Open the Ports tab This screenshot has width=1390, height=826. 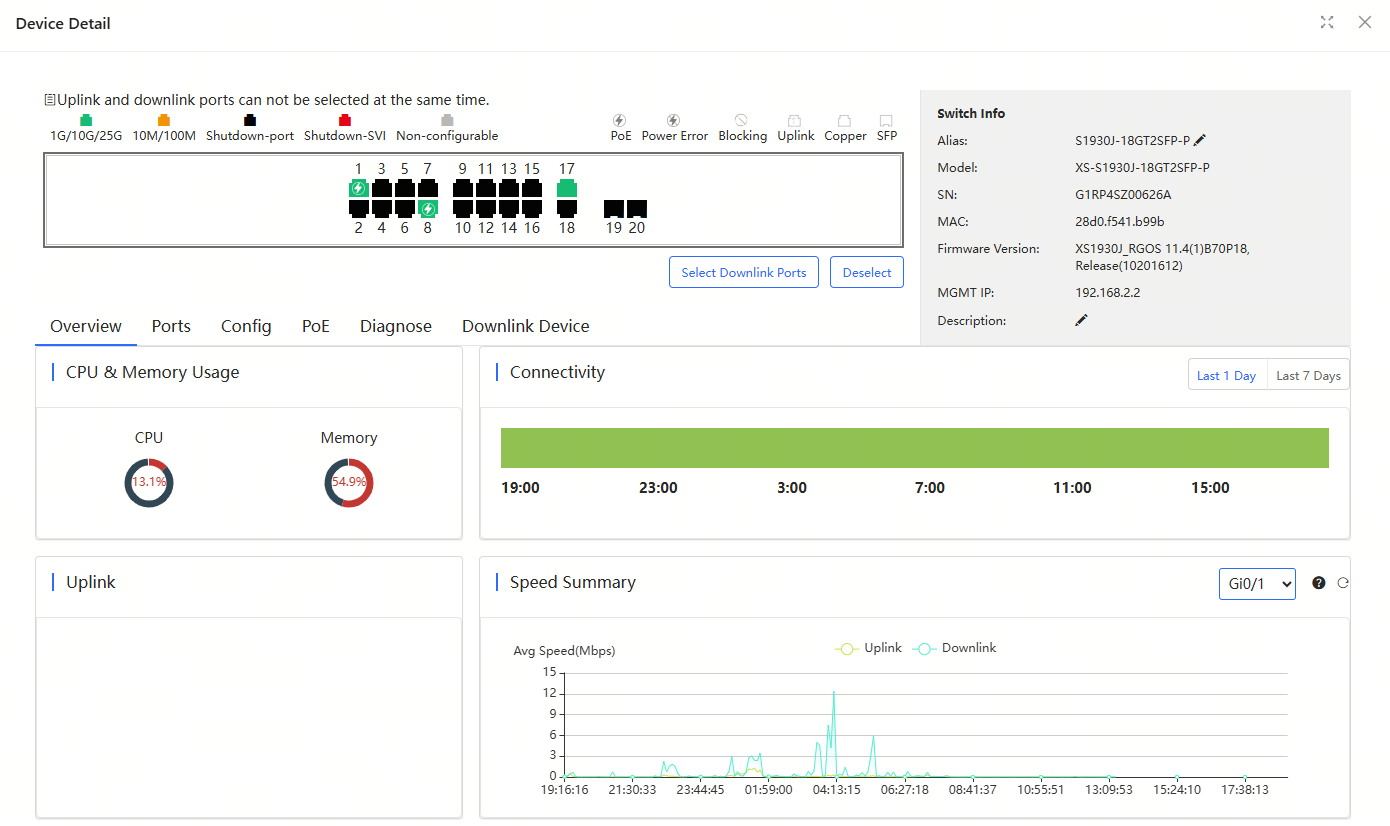pyautogui.click(x=171, y=326)
